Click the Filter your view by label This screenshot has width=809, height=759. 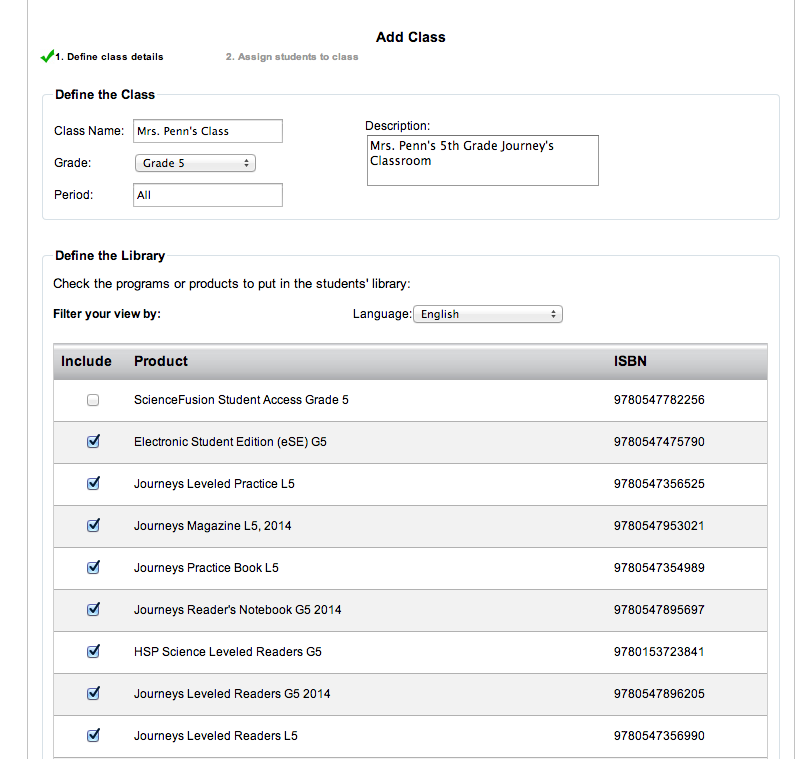[107, 314]
